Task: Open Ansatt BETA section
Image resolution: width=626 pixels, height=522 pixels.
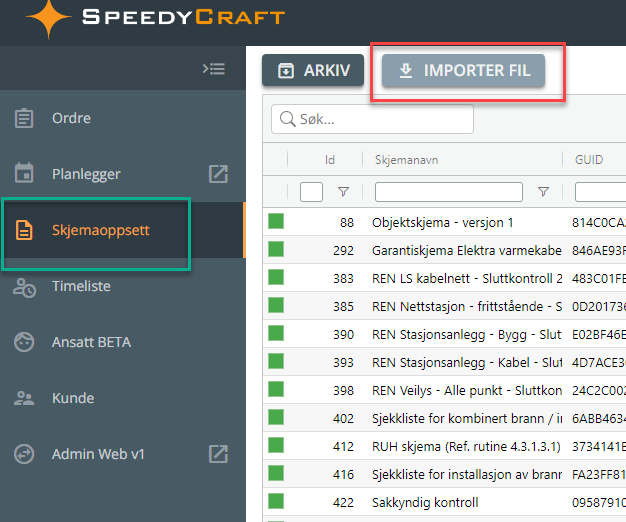Action: (123, 342)
